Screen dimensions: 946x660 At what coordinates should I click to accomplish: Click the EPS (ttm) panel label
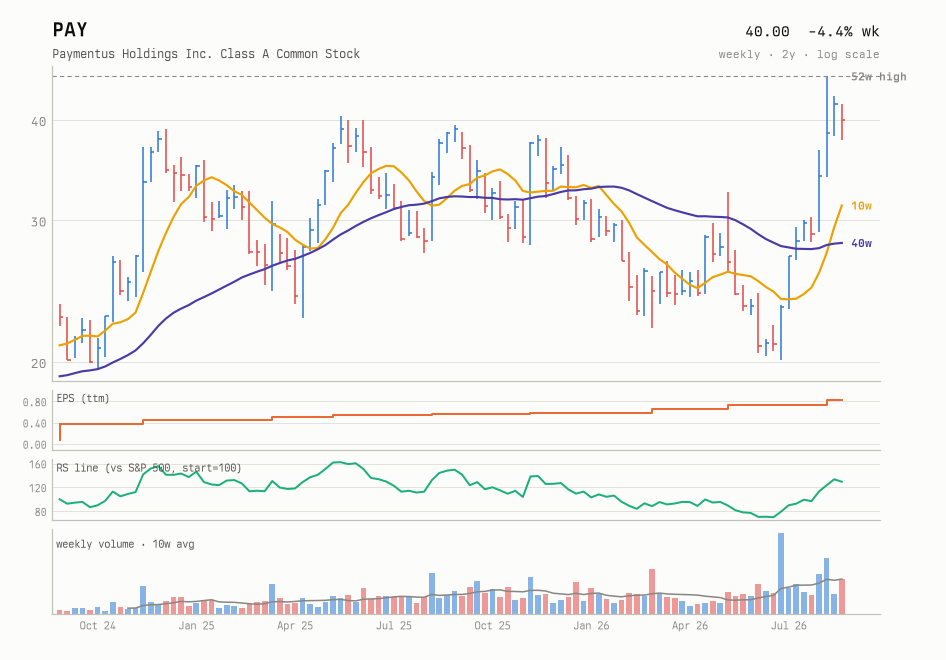tap(83, 398)
